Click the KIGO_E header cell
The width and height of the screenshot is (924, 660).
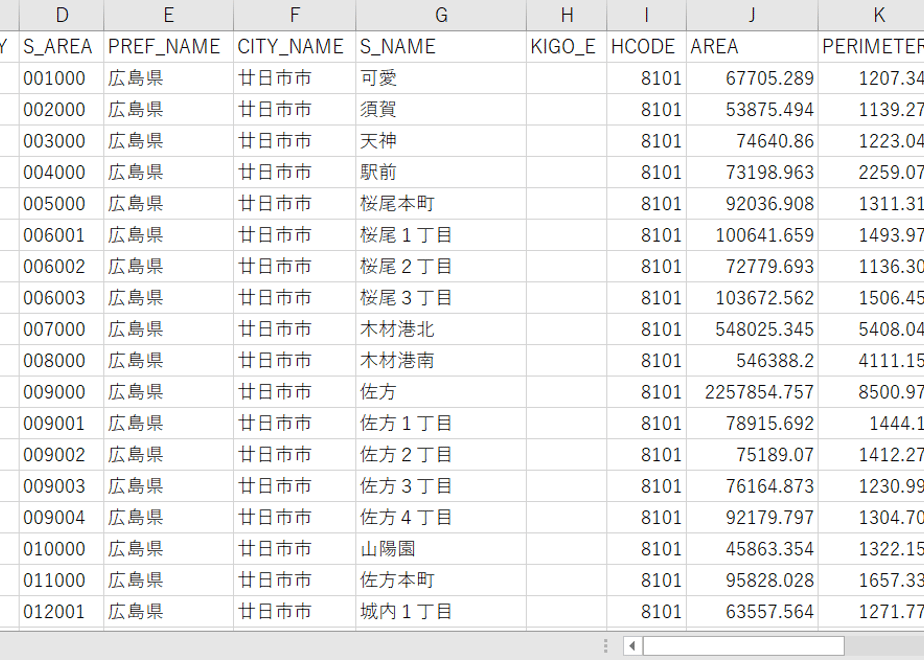[566, 47]
